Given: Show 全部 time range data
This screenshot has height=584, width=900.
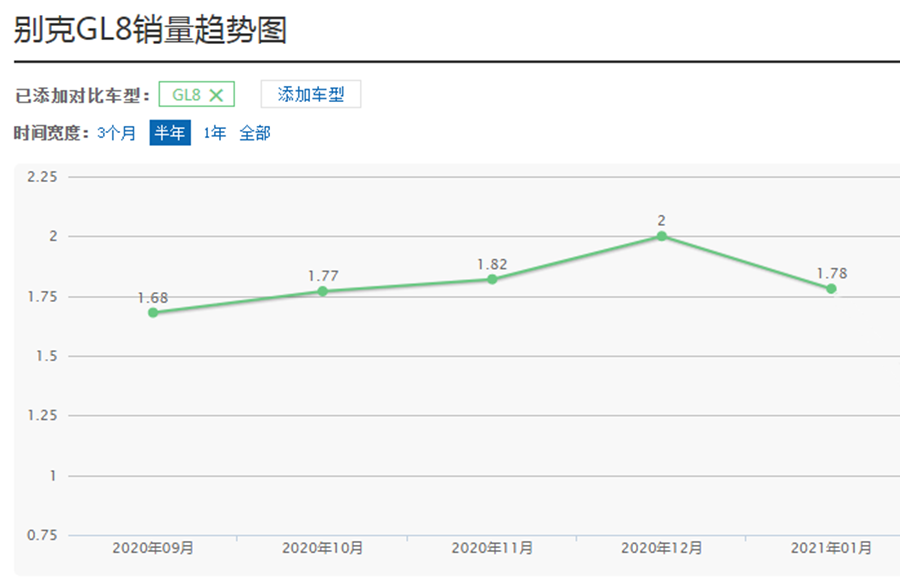Looking at the screenshot, I should tap(254, 133).
